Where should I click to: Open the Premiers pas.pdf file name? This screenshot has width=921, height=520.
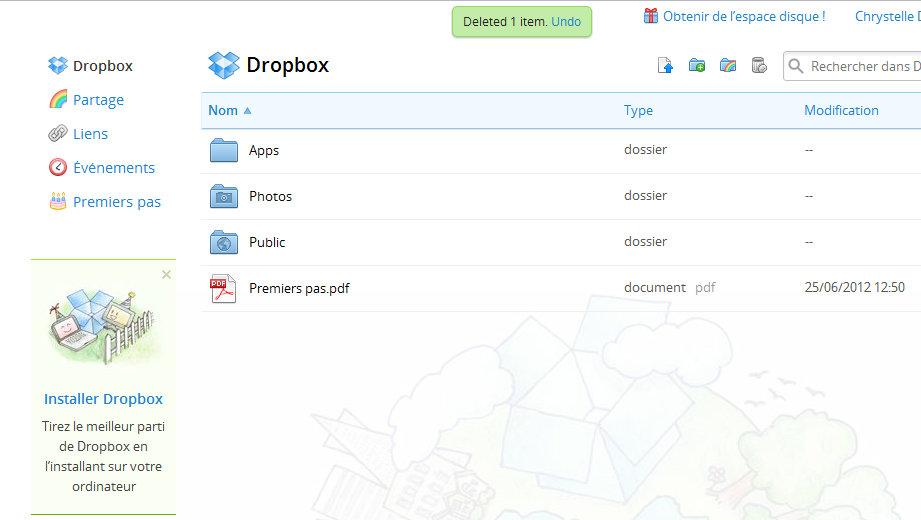coord(299,288)
